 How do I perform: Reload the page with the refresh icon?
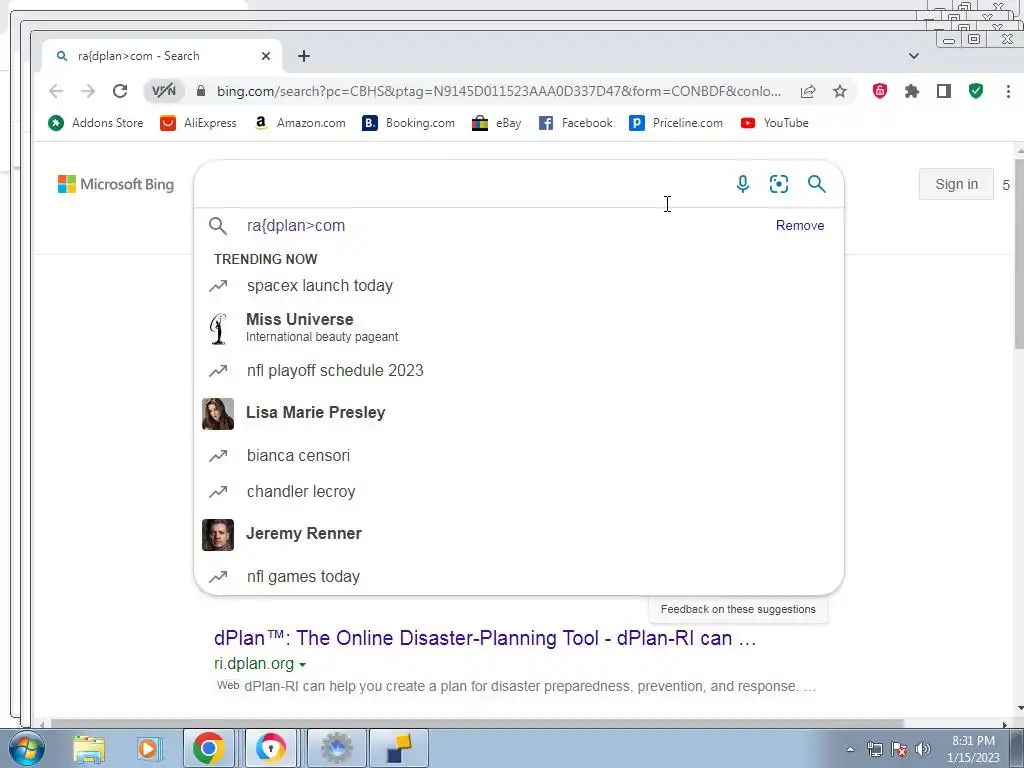120,91
